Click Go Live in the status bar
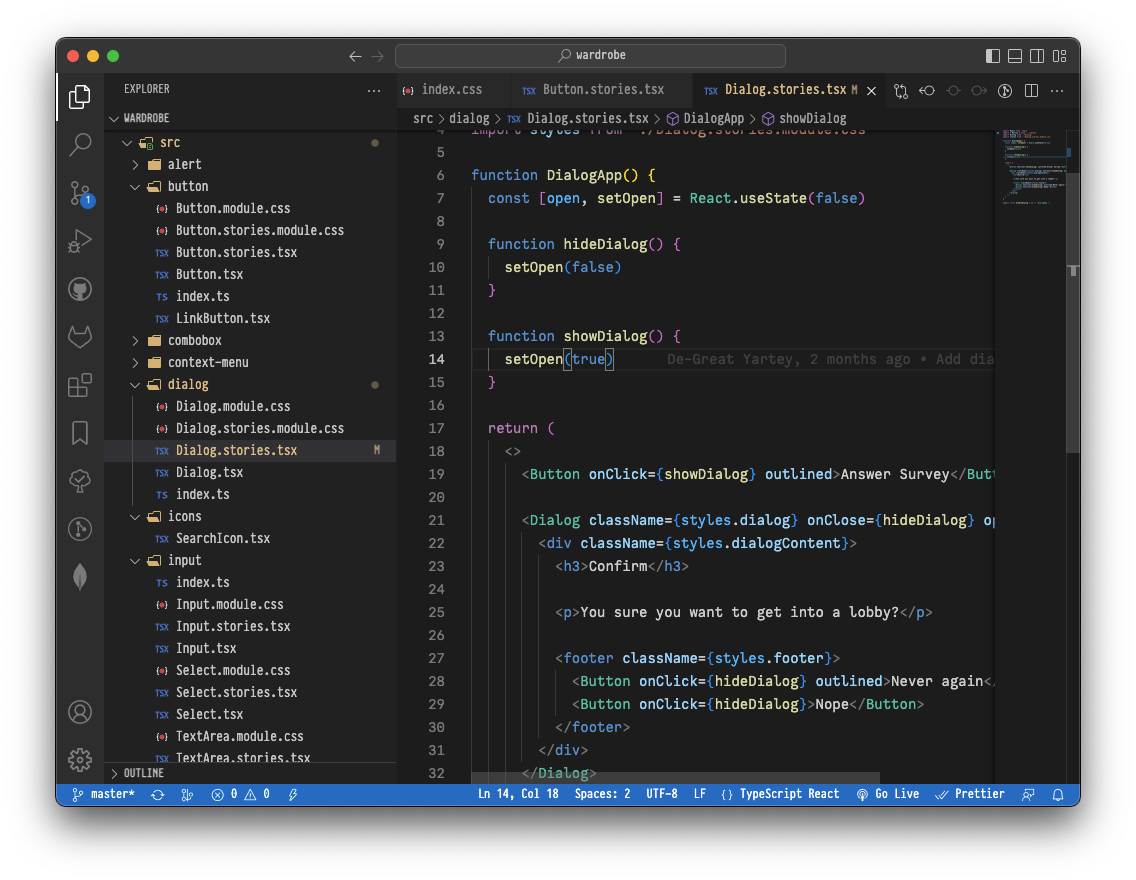 click(888, 794)
